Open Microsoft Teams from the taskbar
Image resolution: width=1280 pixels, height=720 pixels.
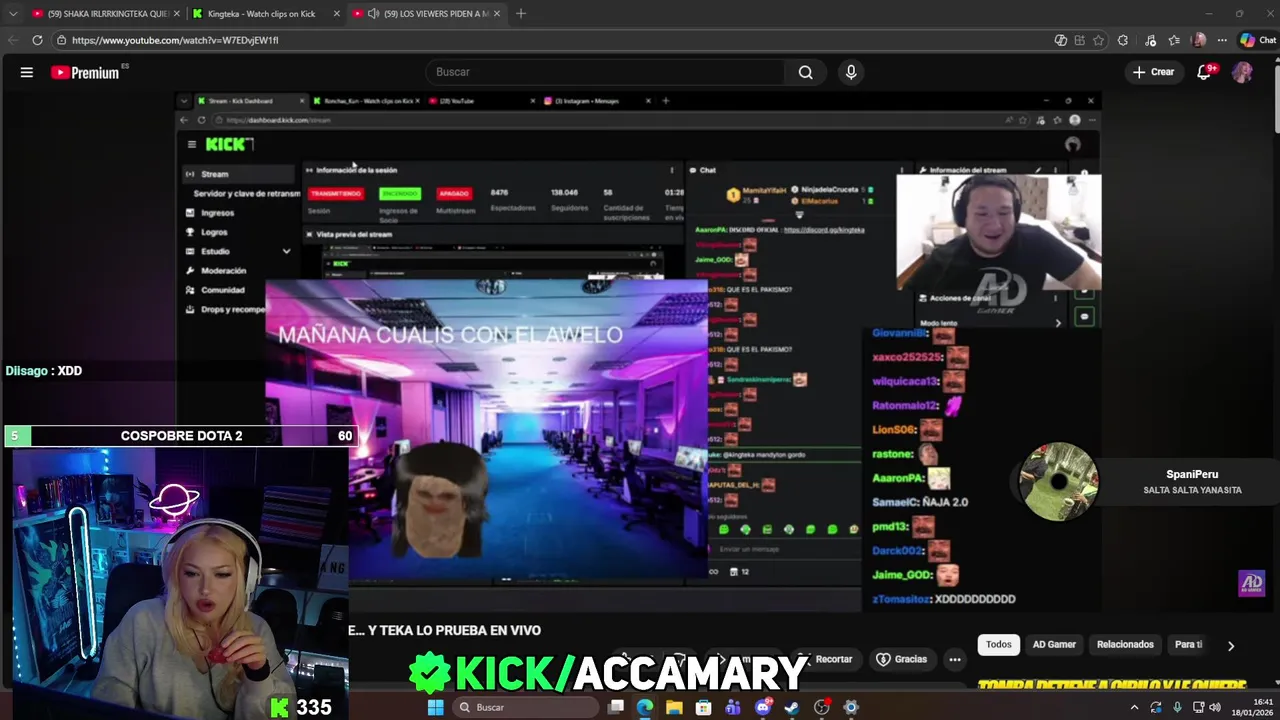[733, 707]
